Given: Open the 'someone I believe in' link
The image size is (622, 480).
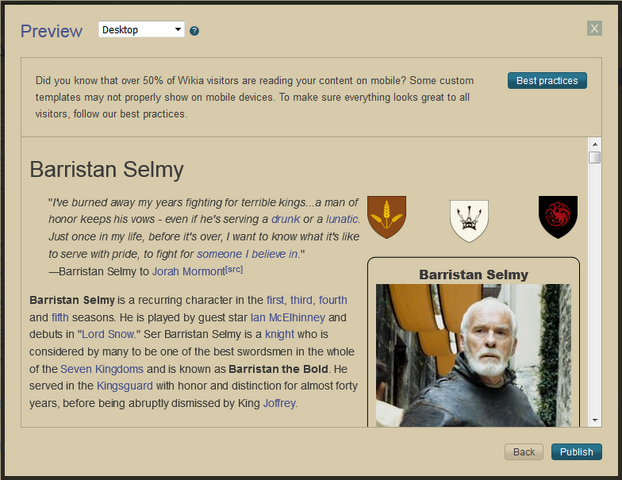Looking at the screenshot, I should [247, 254].
